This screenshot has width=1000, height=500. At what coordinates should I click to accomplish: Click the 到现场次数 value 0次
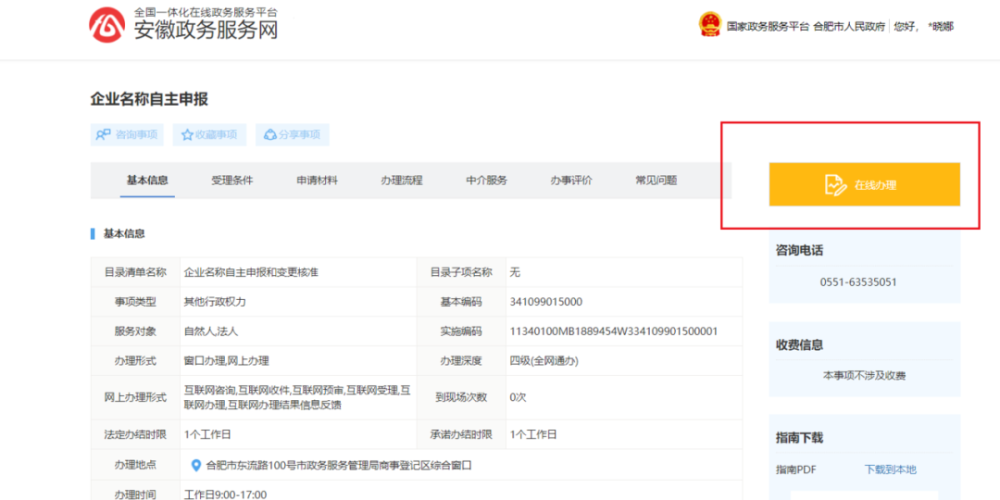[x=518, y=397]
